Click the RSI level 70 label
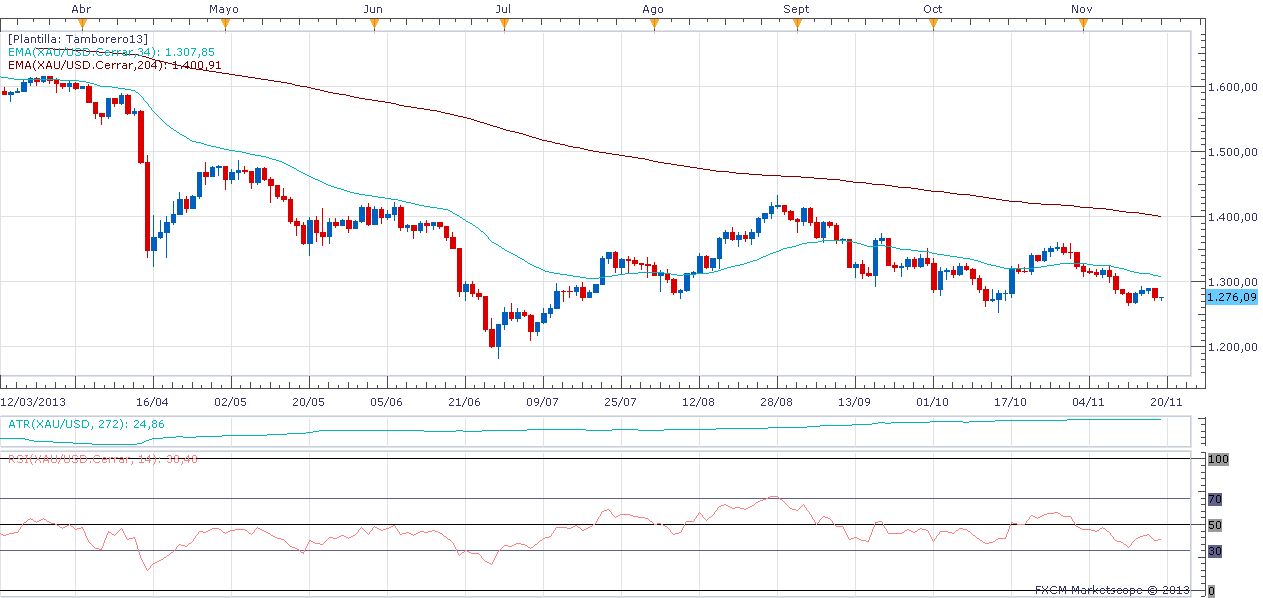1263x598 pixels. point(1214,499)
